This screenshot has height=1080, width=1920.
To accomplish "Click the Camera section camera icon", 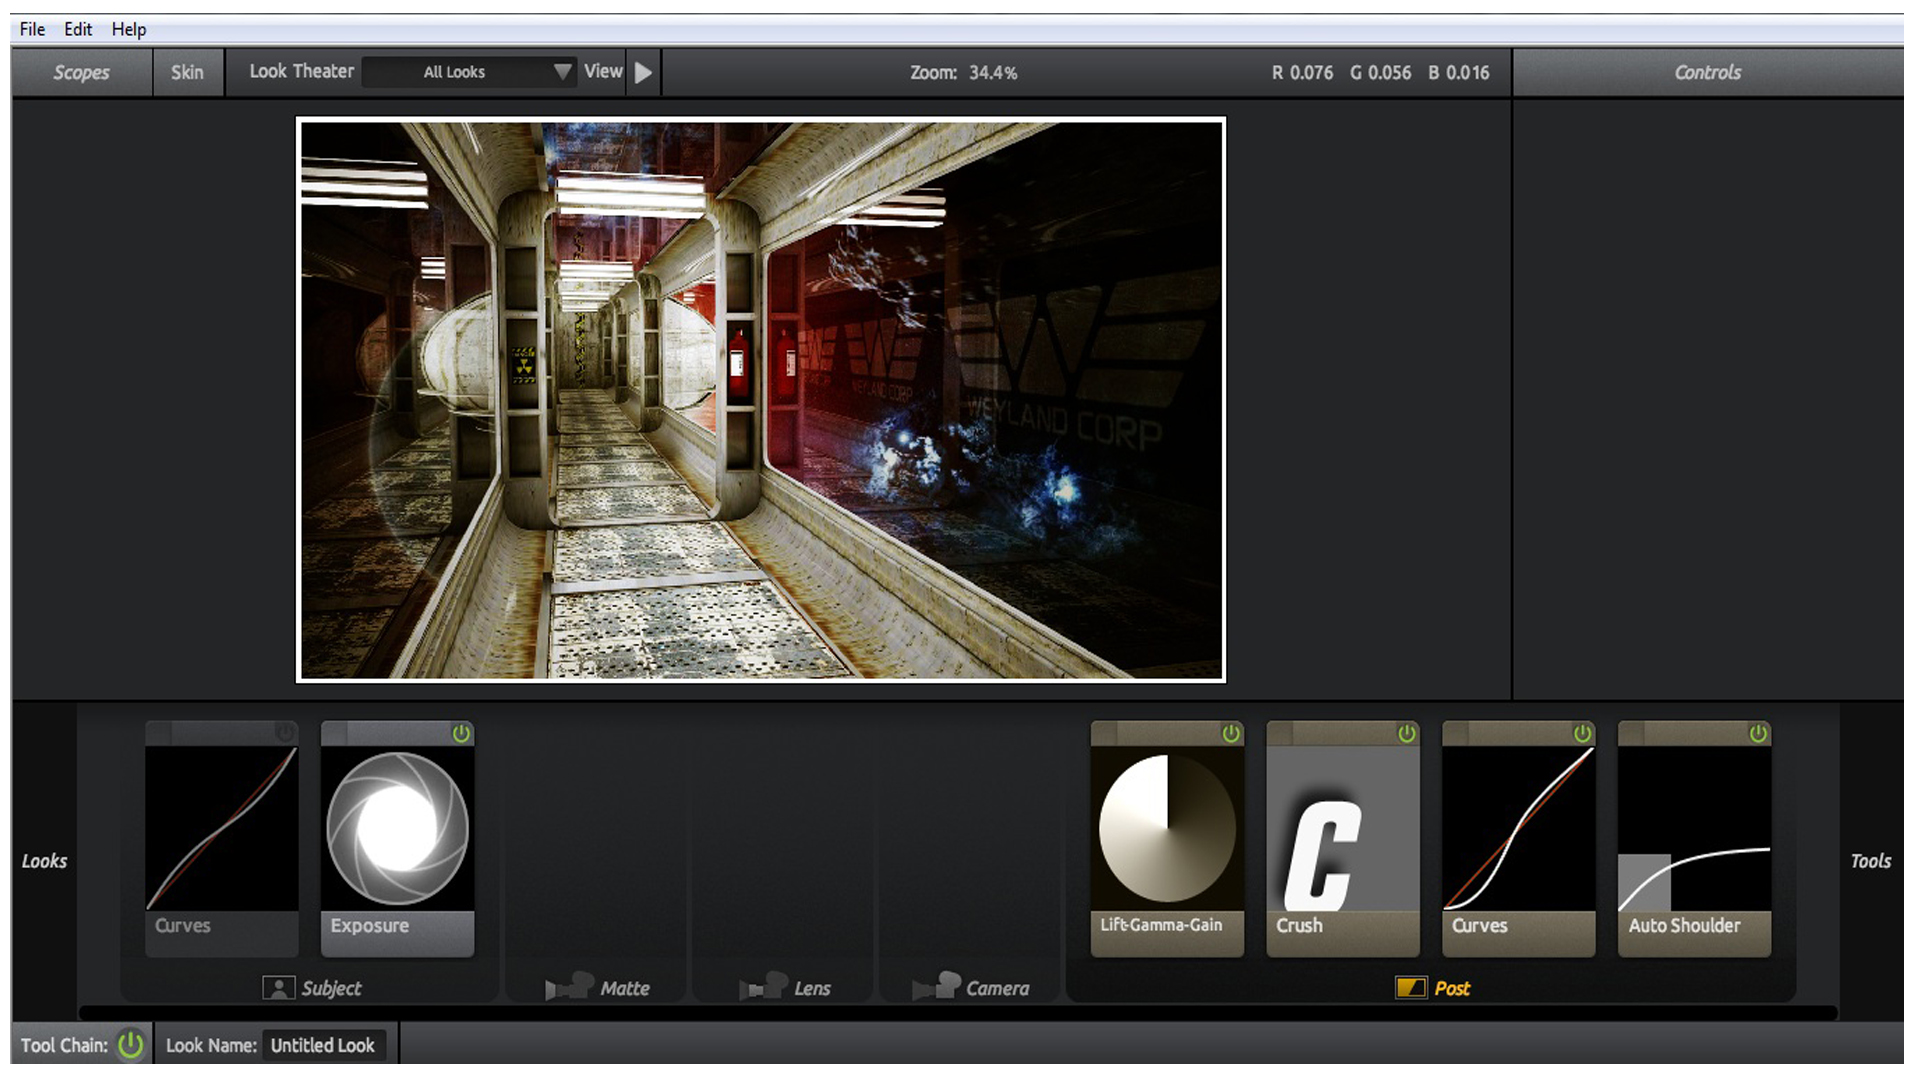I will tap(936, 987).
